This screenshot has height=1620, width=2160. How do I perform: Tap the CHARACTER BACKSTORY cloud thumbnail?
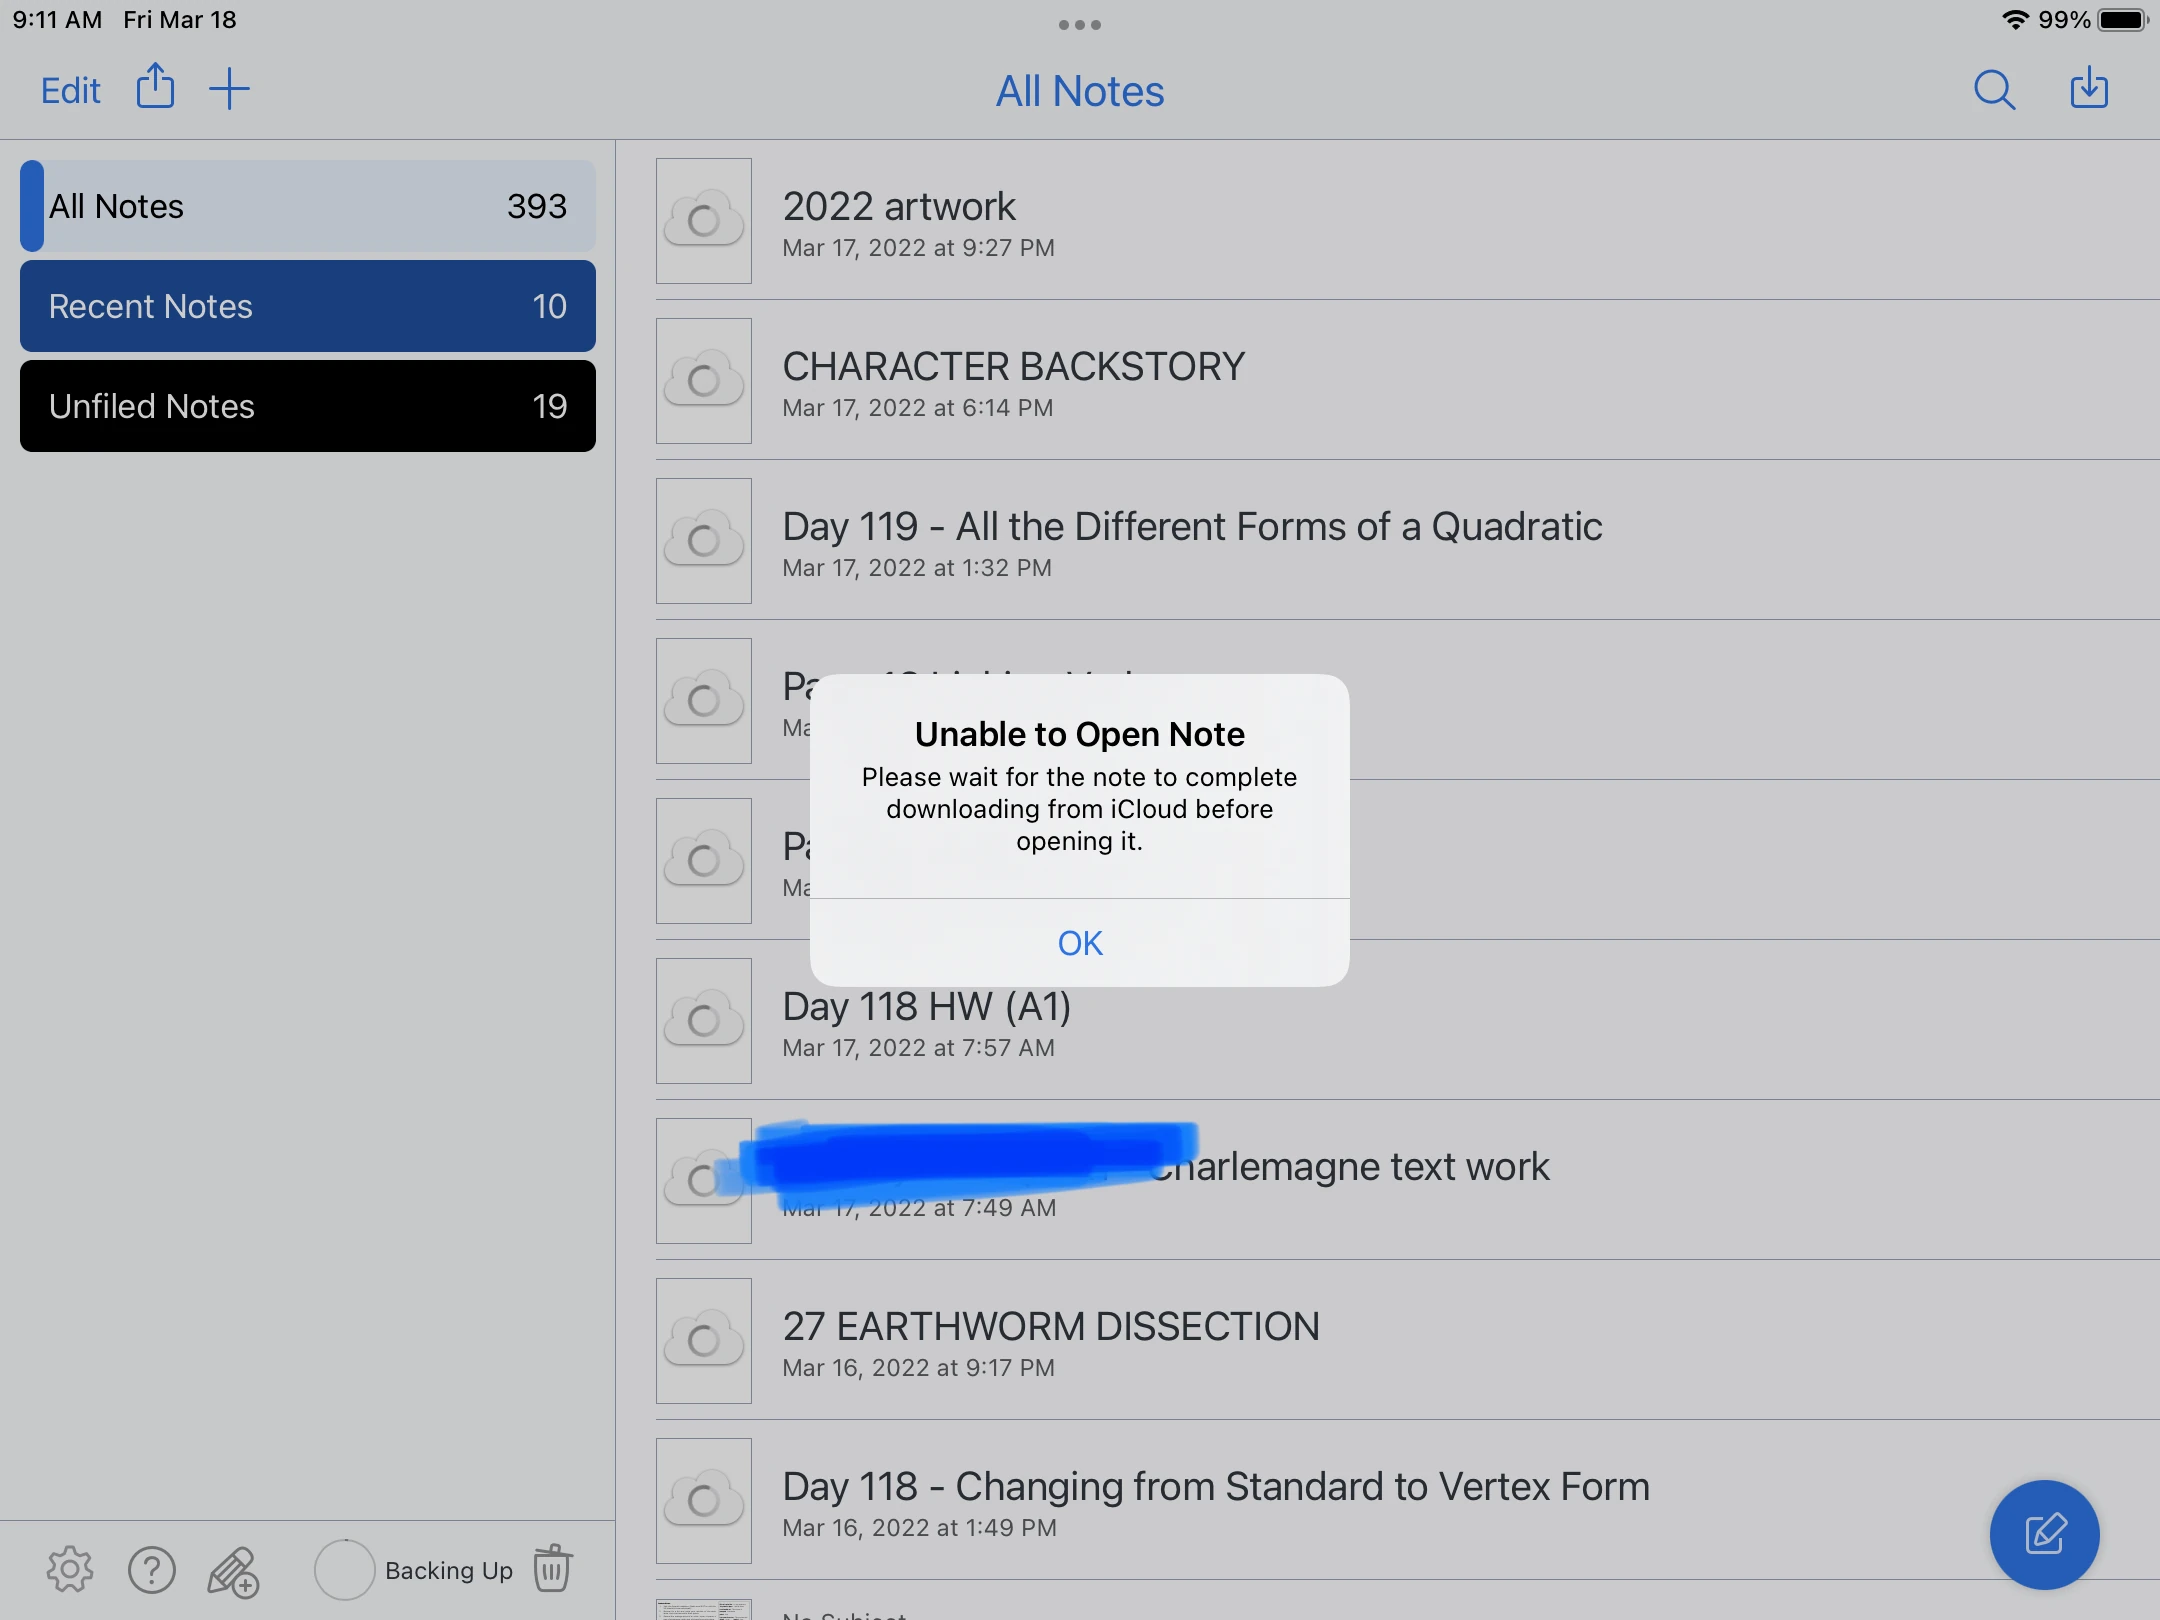coord(704,381)
